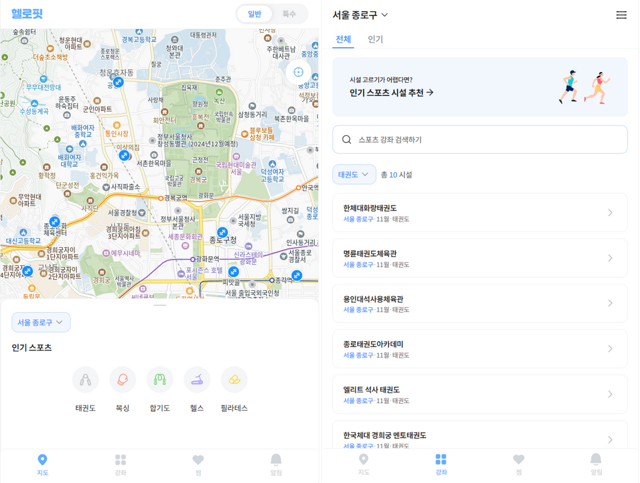Open the 한체대화랑태권도 listing
This screenshot has height=483, width=640.
[480, 213]
